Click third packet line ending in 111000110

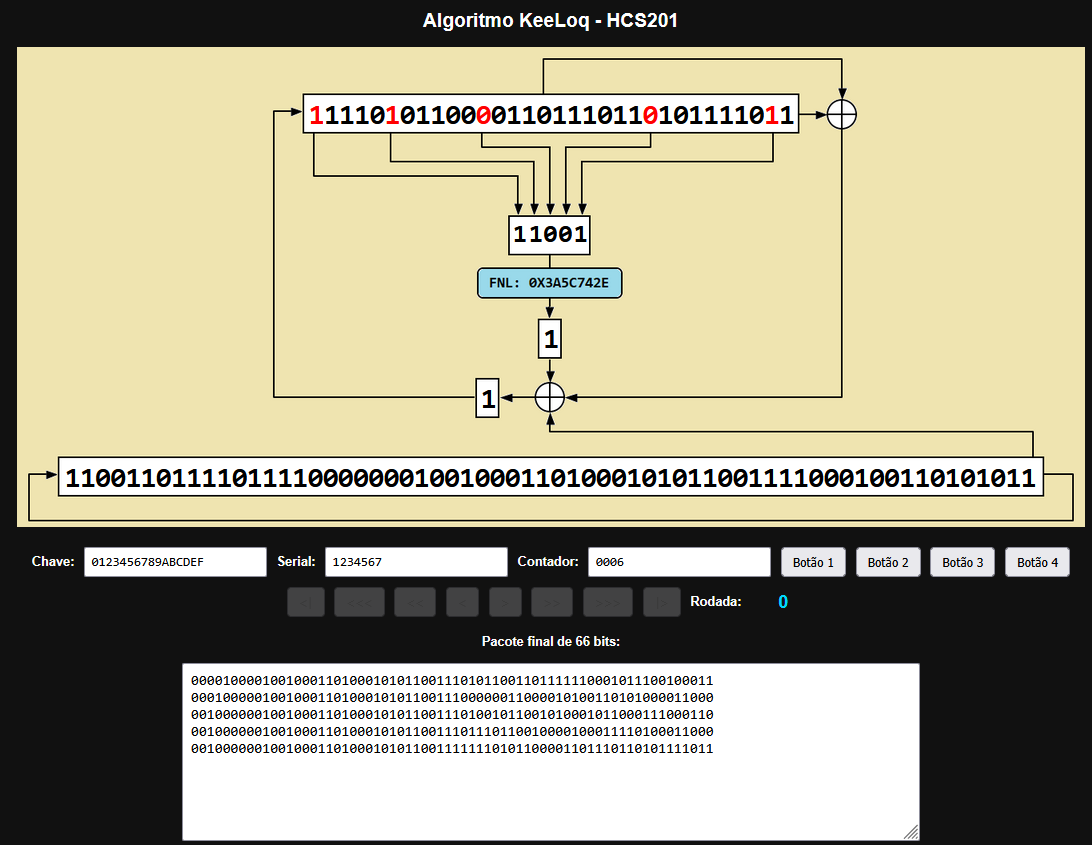[452, 715]
